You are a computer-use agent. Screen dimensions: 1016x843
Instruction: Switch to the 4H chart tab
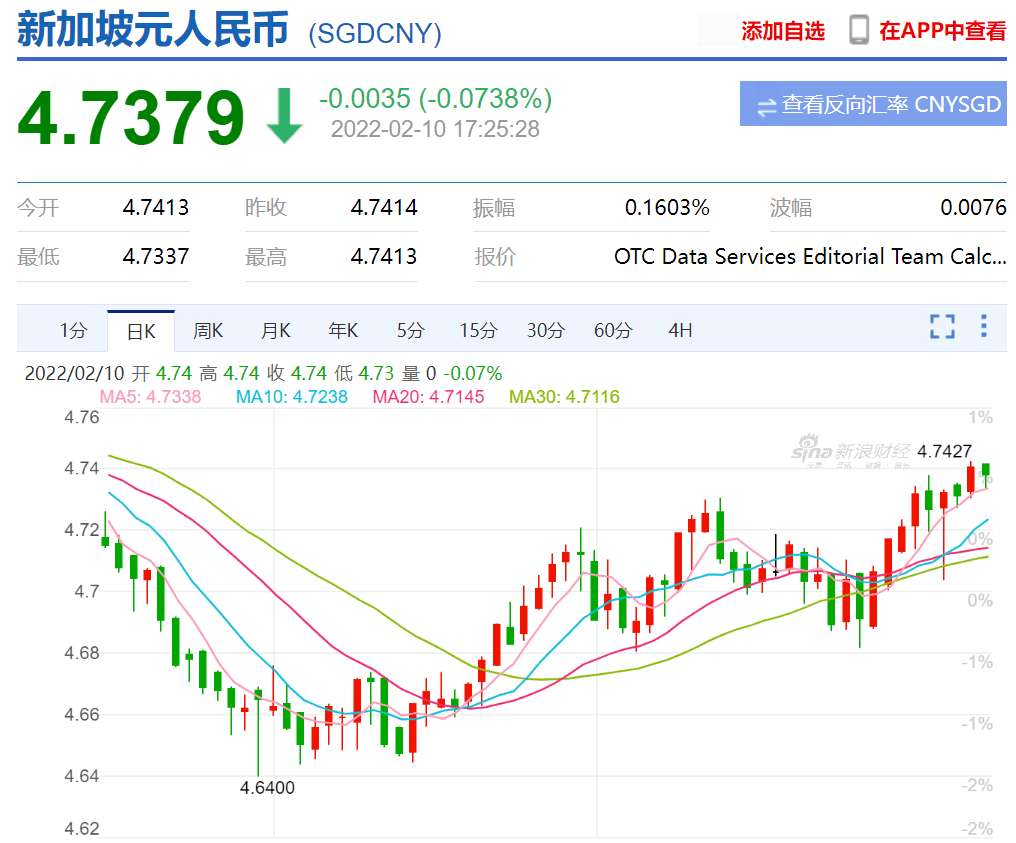click(680, 330)
